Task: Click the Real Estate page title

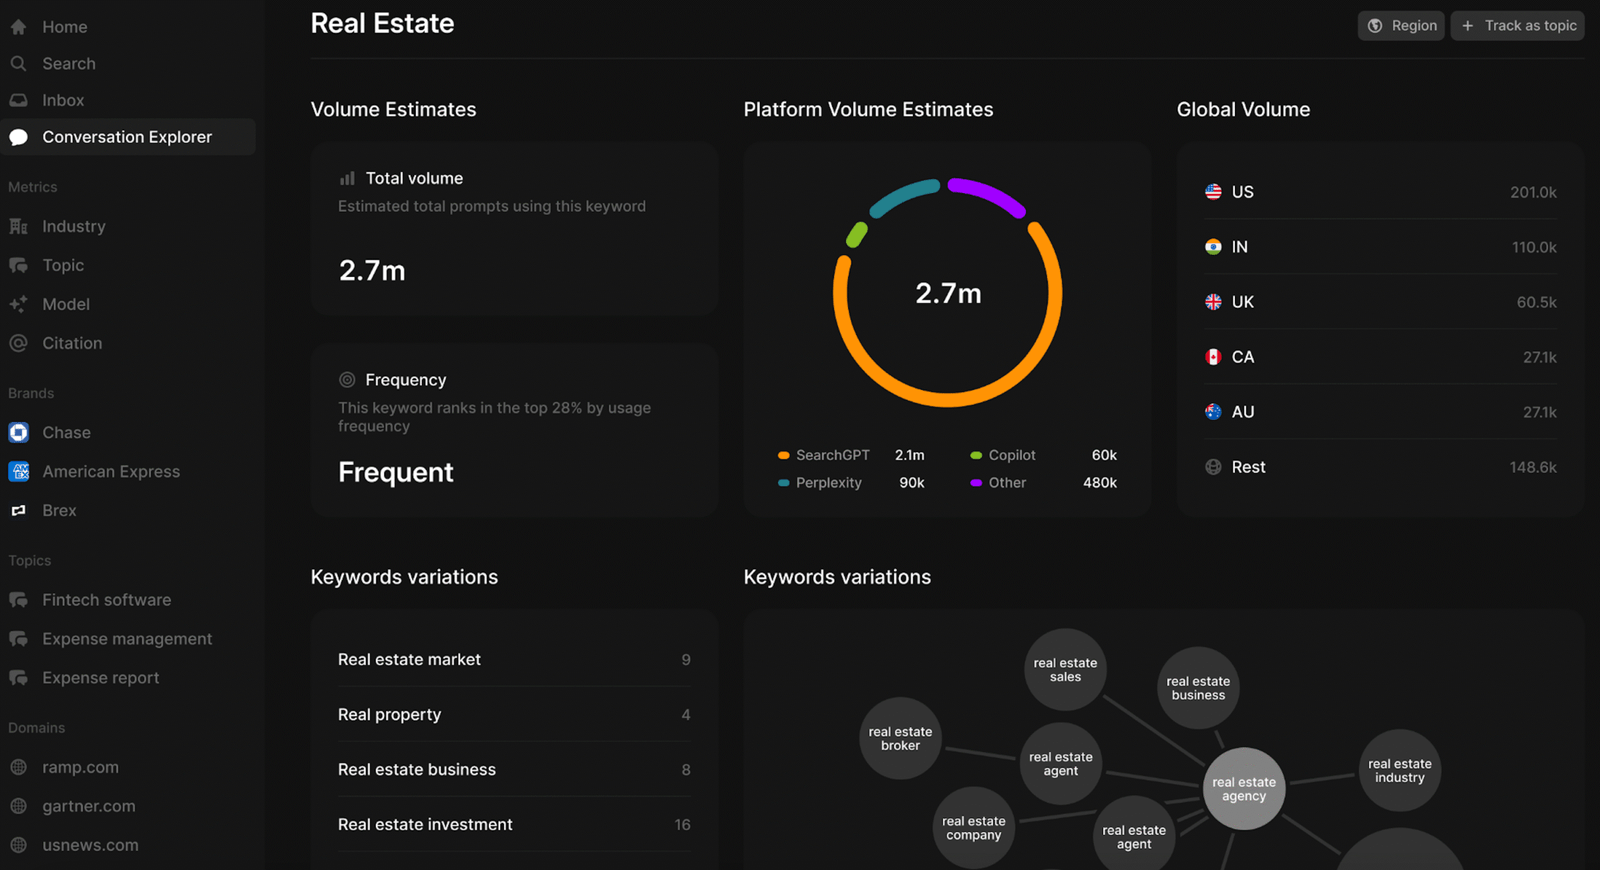Action: tap(382, 23)
